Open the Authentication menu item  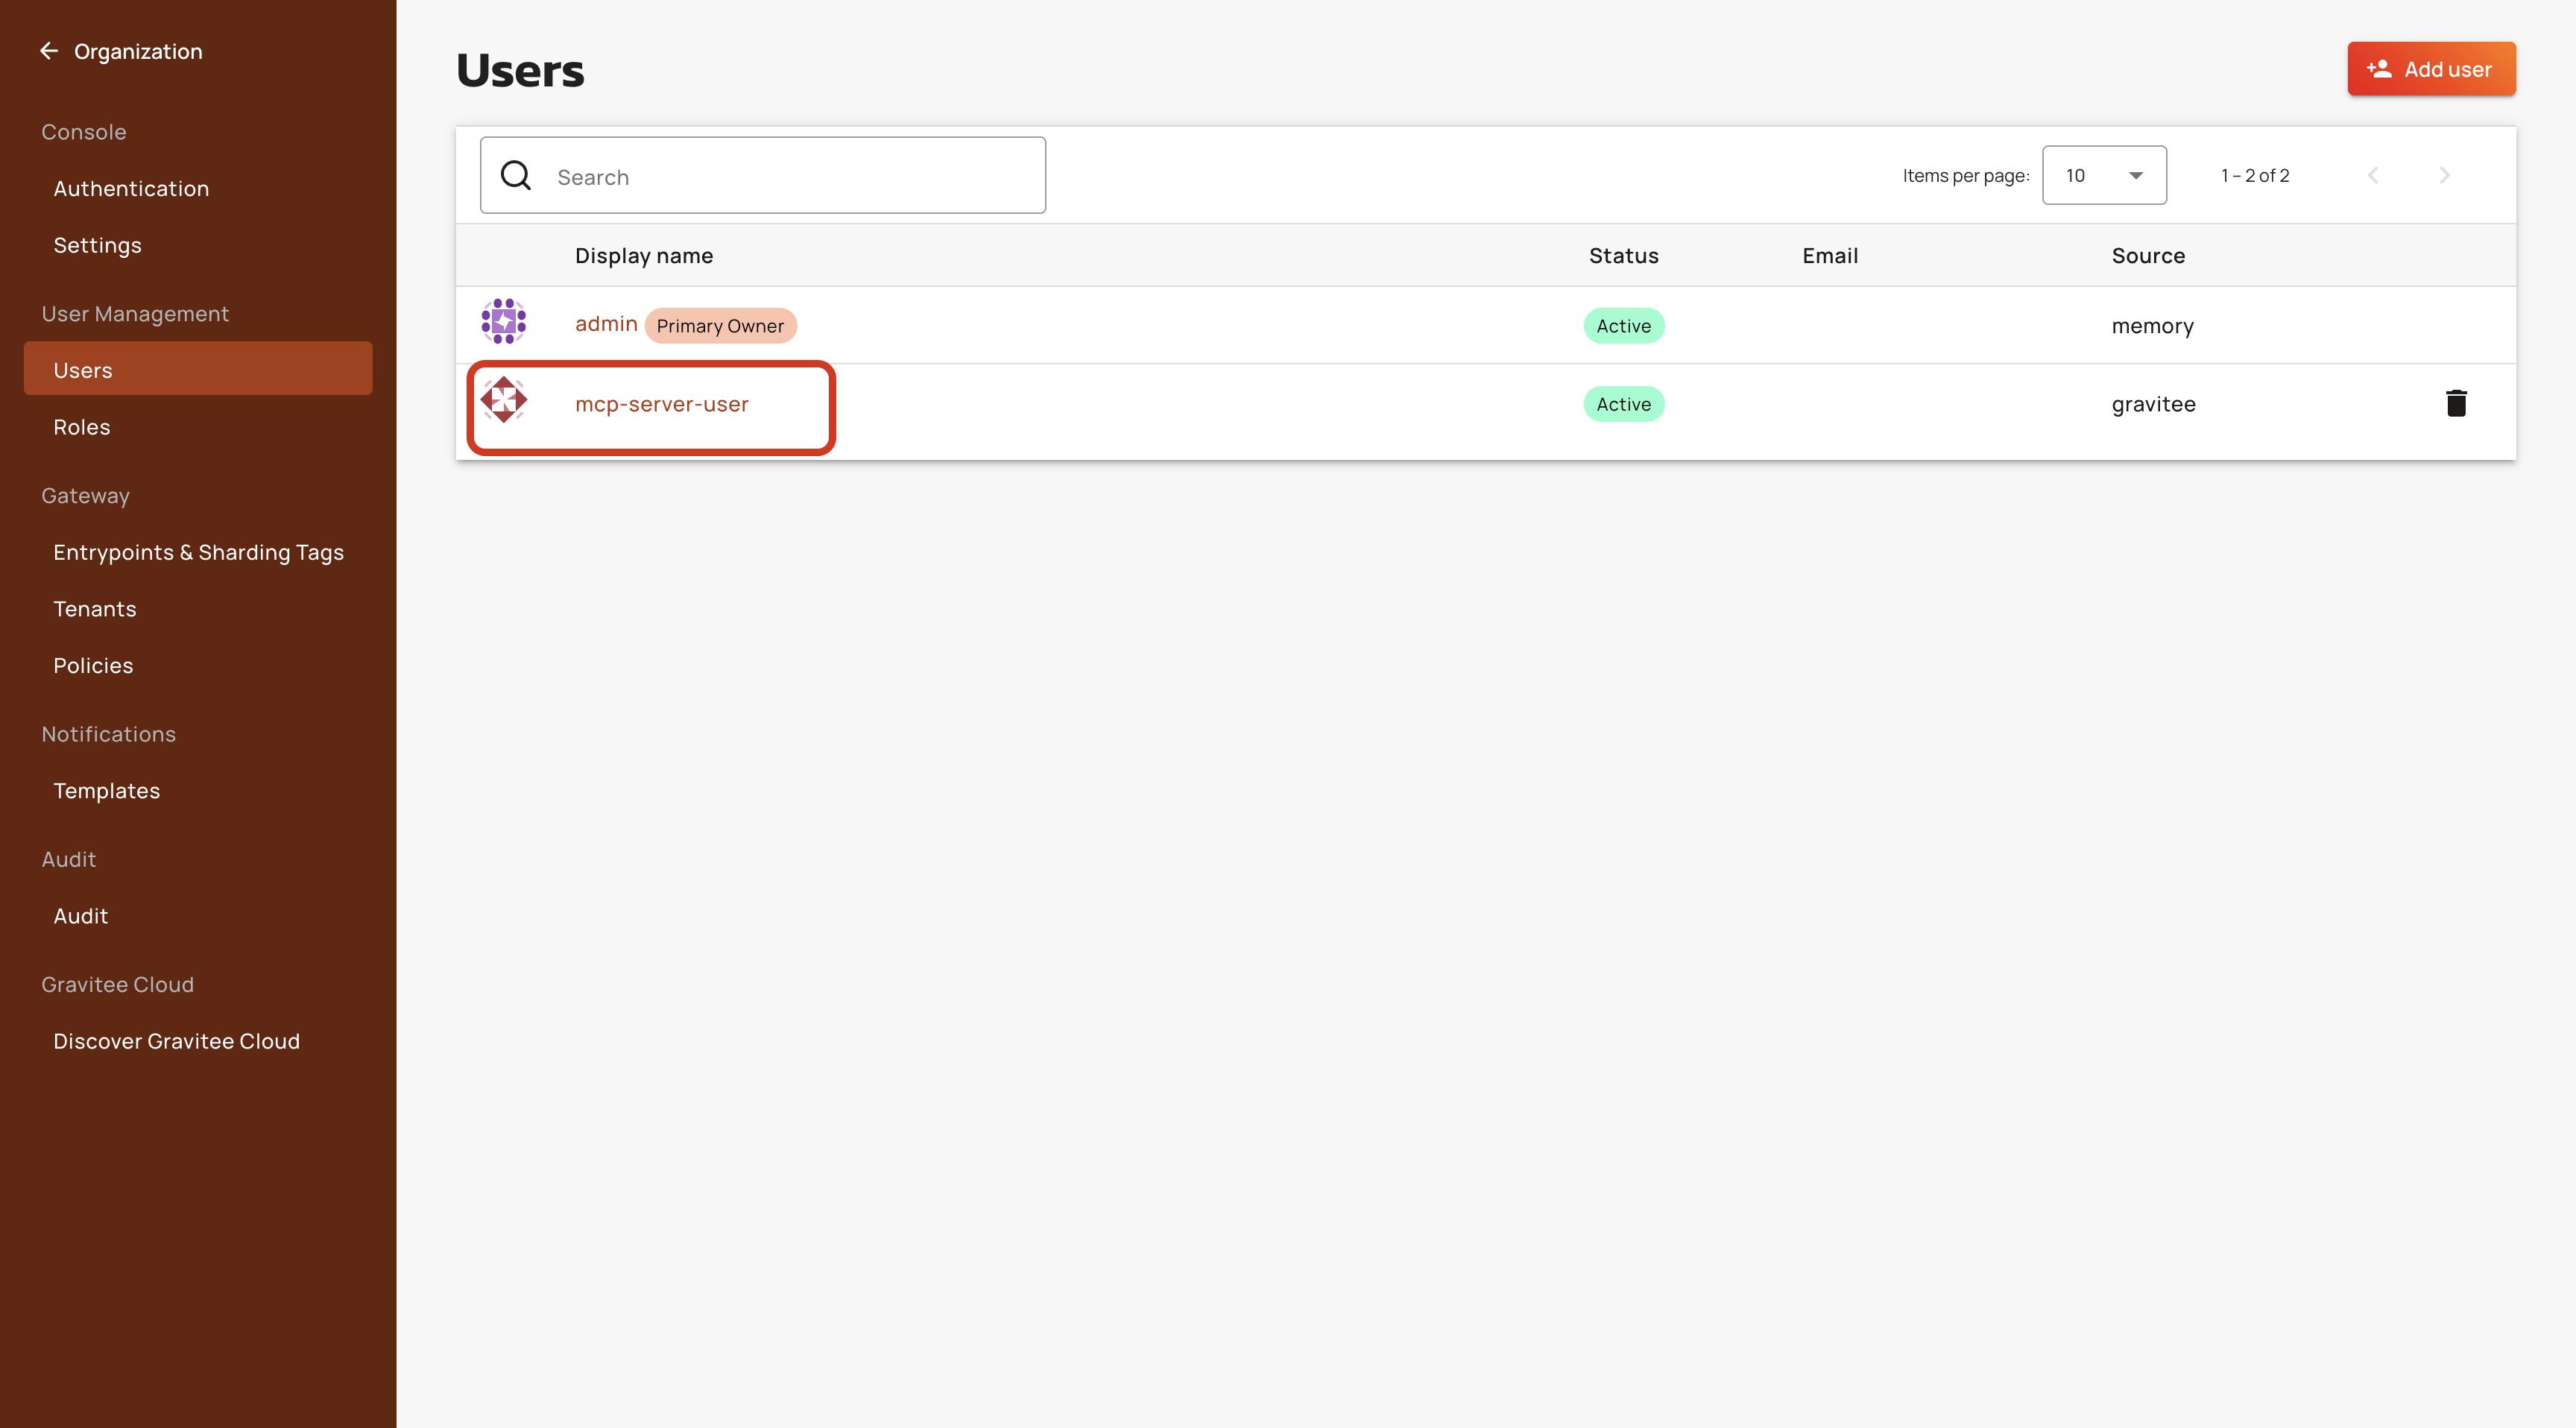[131, 189]
